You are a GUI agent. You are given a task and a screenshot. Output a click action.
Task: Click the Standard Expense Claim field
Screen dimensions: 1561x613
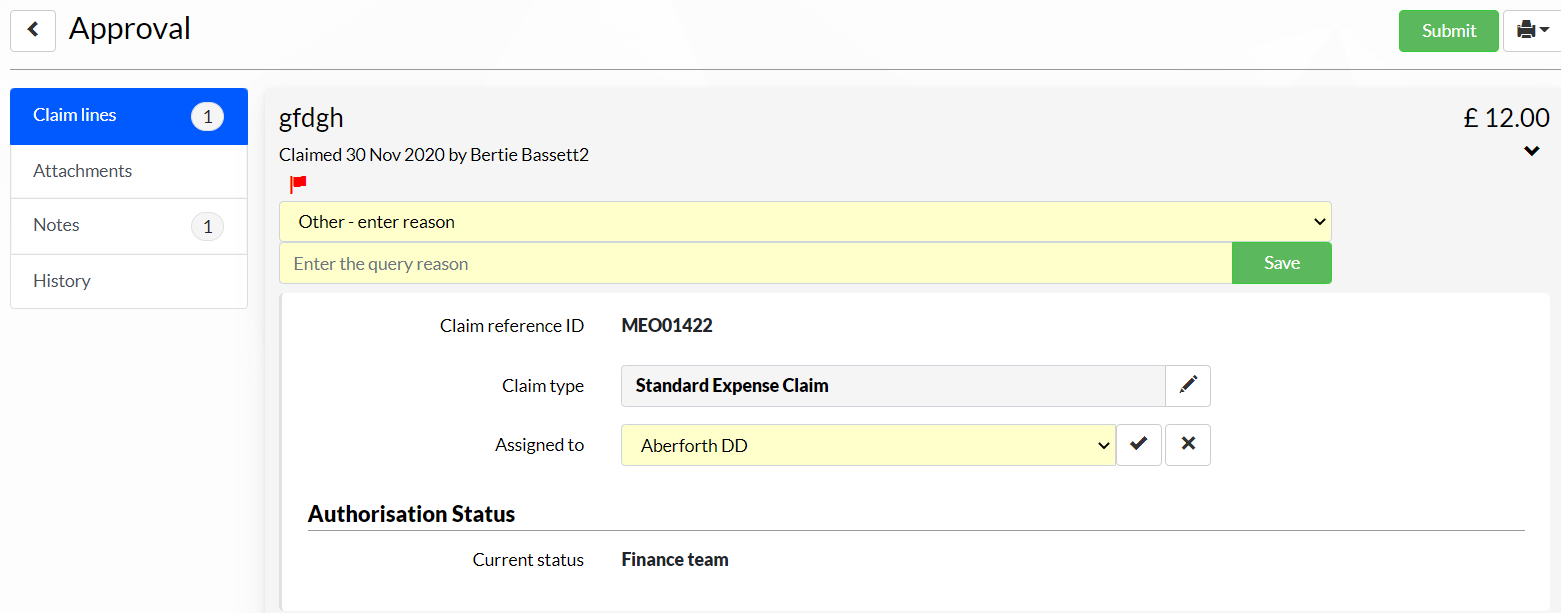[x=893, y=386]
